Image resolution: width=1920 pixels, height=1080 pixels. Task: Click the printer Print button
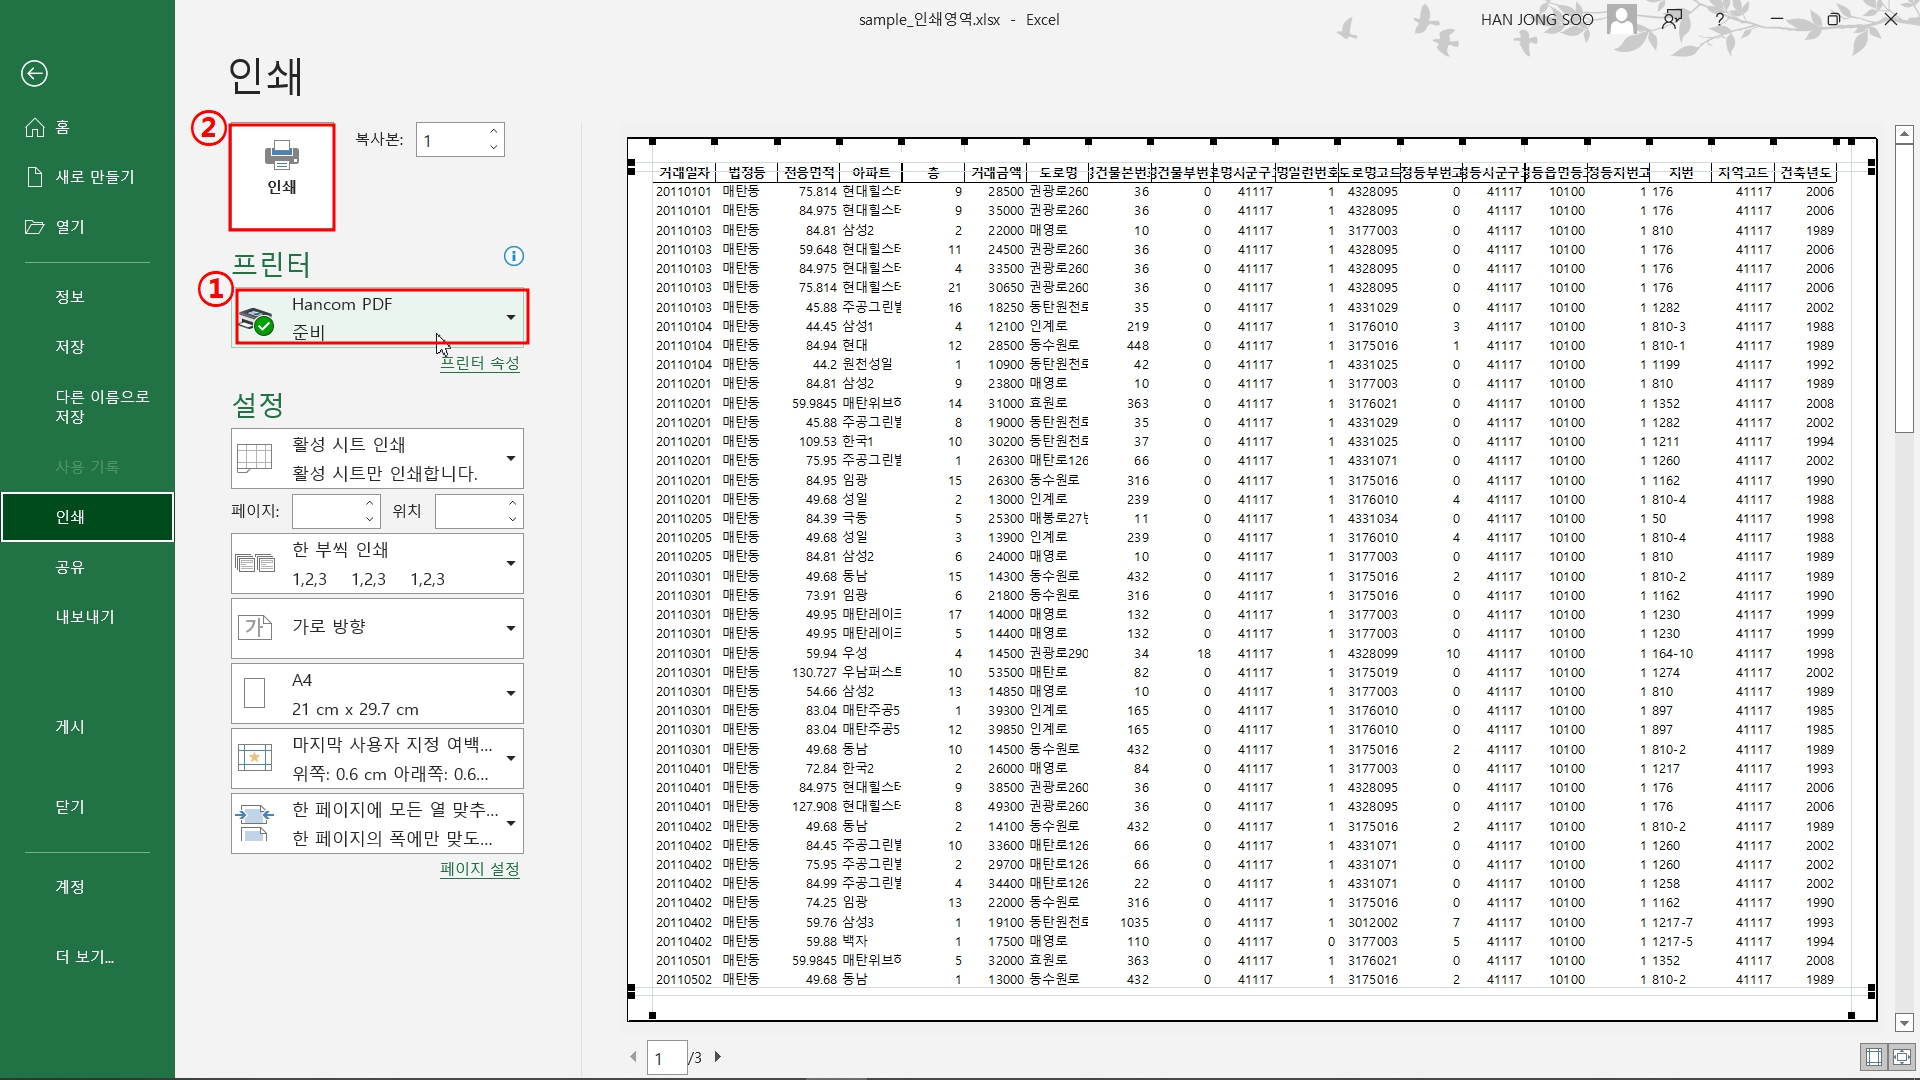click(x=282, y=176)
